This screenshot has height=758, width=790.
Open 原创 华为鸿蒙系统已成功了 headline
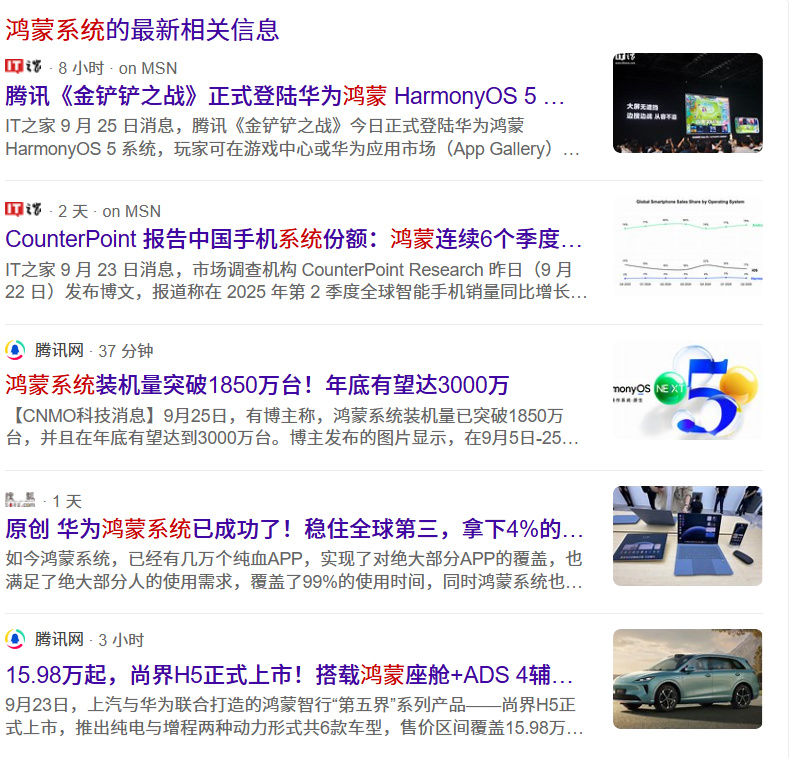click(294, 529)
